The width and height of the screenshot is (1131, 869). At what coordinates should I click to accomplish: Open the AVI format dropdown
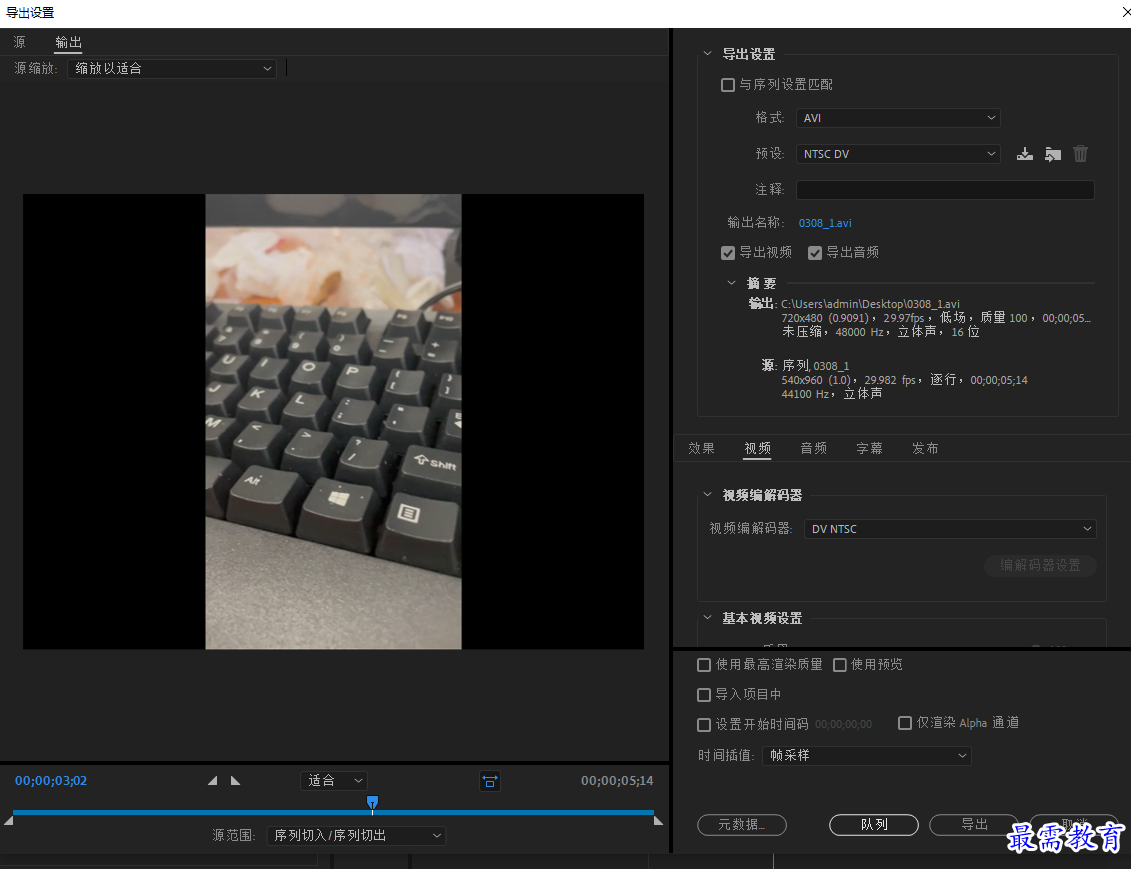pos(898,118)
